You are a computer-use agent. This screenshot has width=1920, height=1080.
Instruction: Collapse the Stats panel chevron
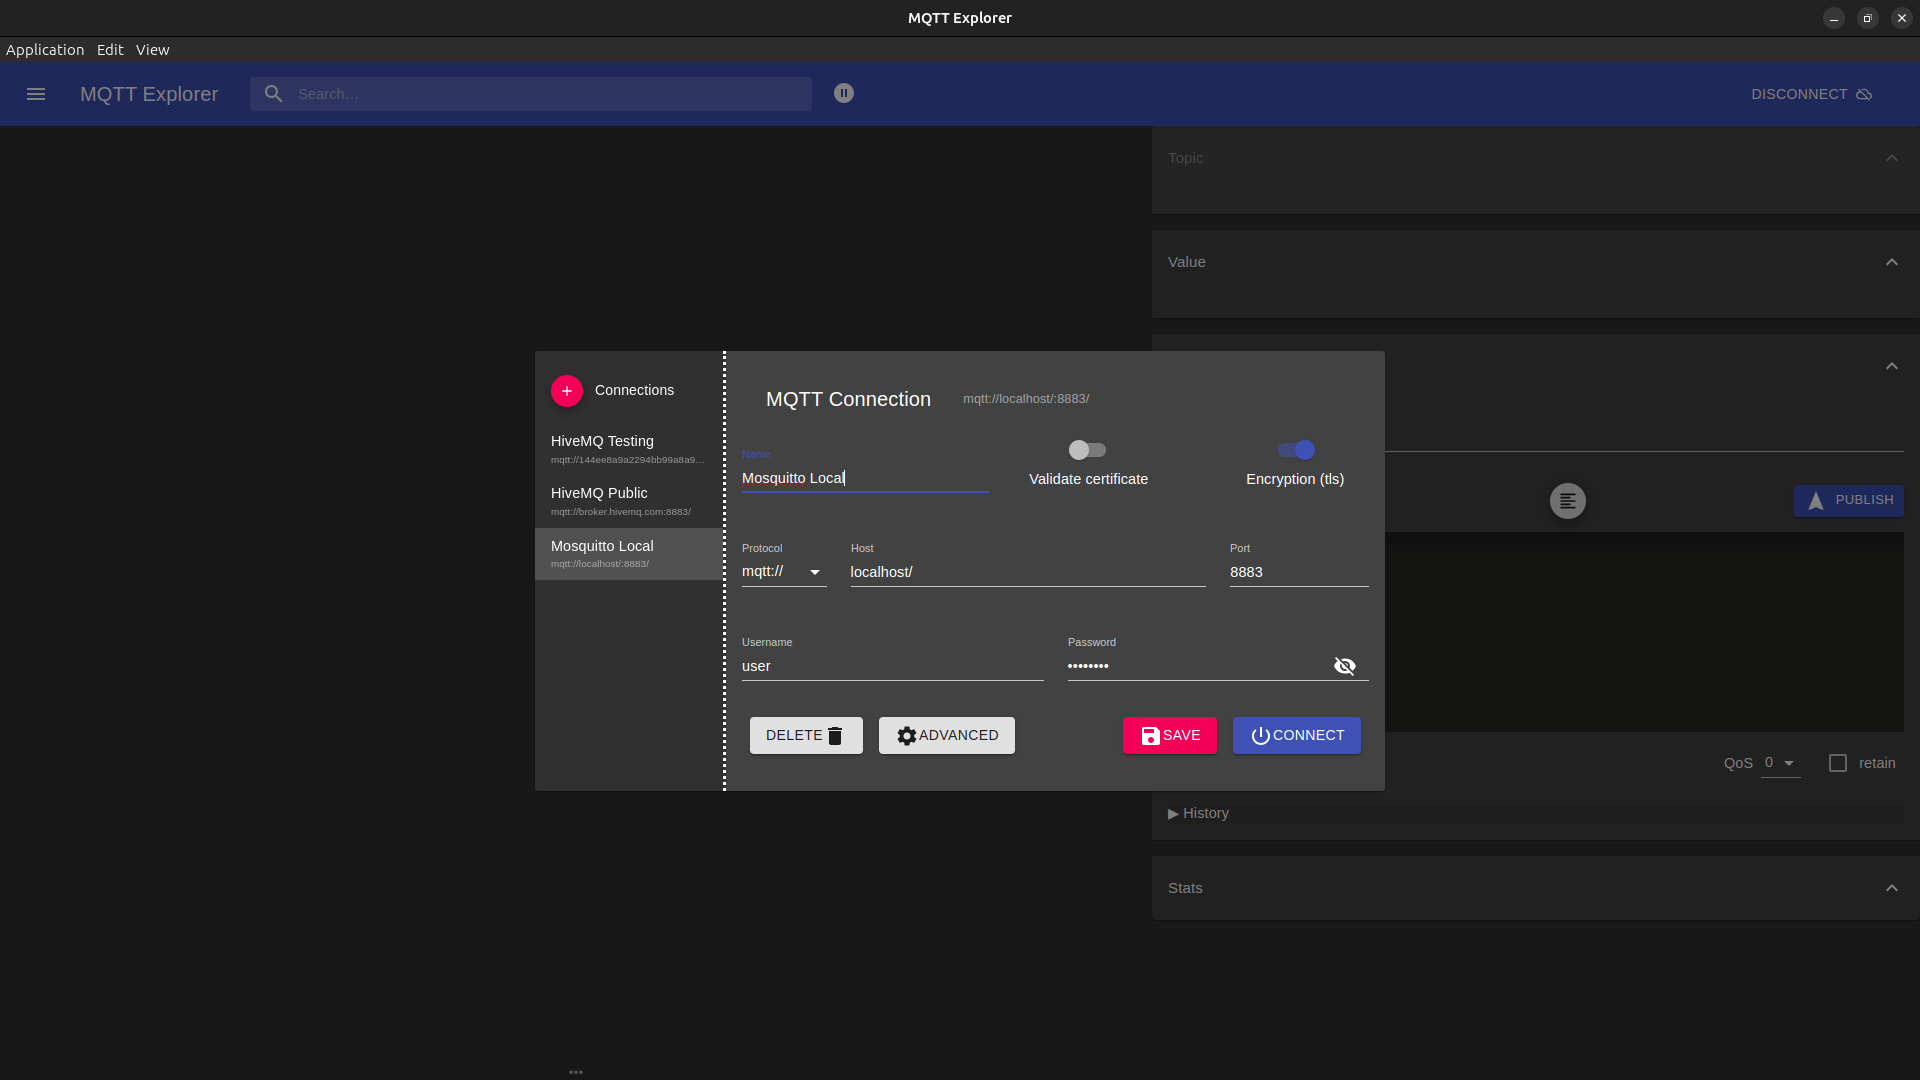[1891, 888]
